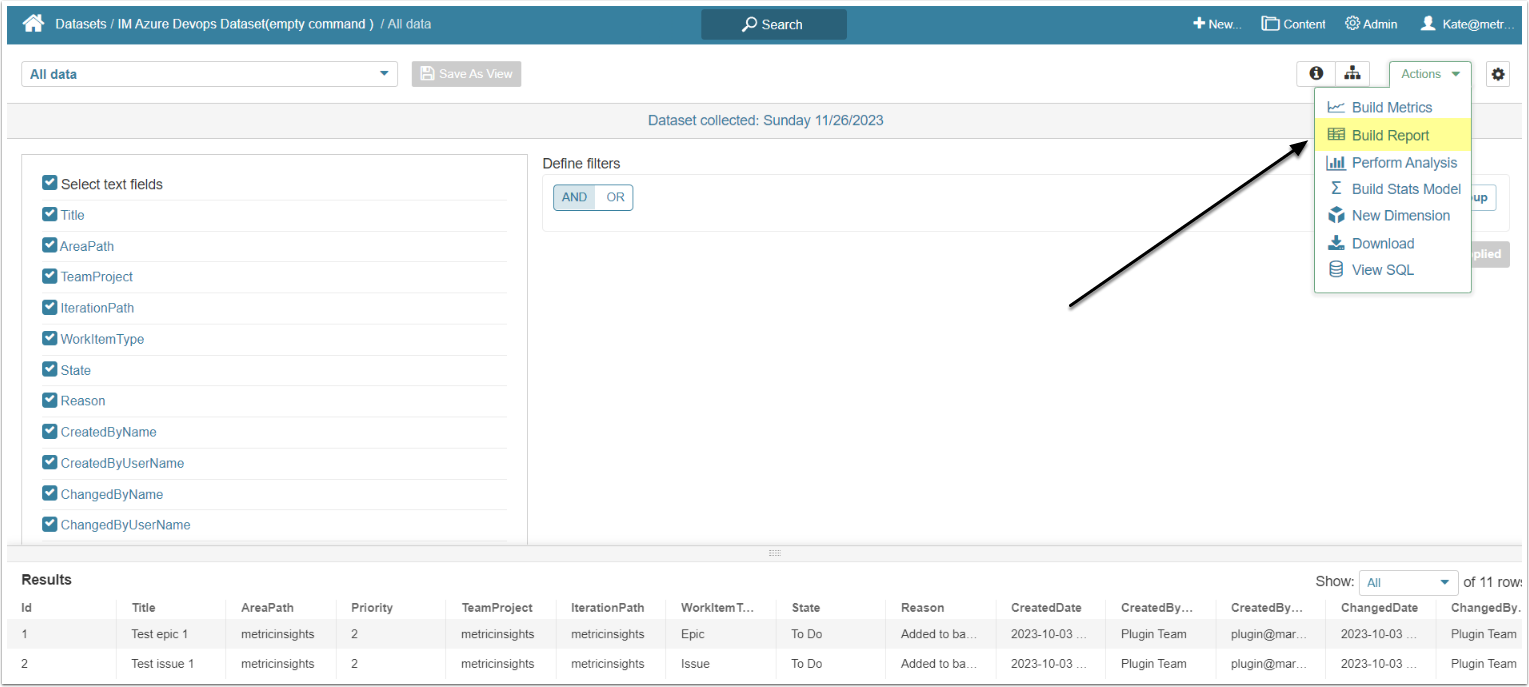Click the New plus item
Viewport: 1529px width, 687px height.
[1216, 24]
